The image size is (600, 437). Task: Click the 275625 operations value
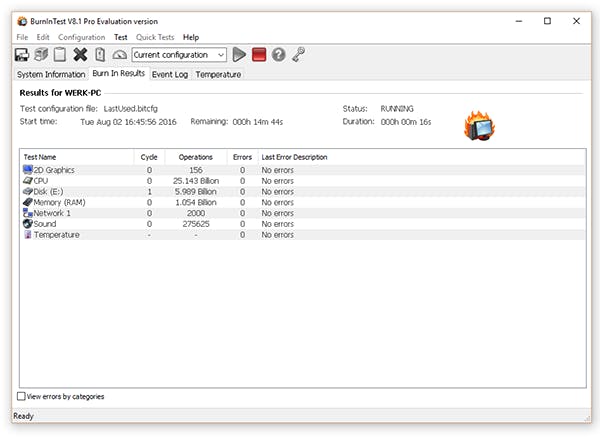click(196, 223)
